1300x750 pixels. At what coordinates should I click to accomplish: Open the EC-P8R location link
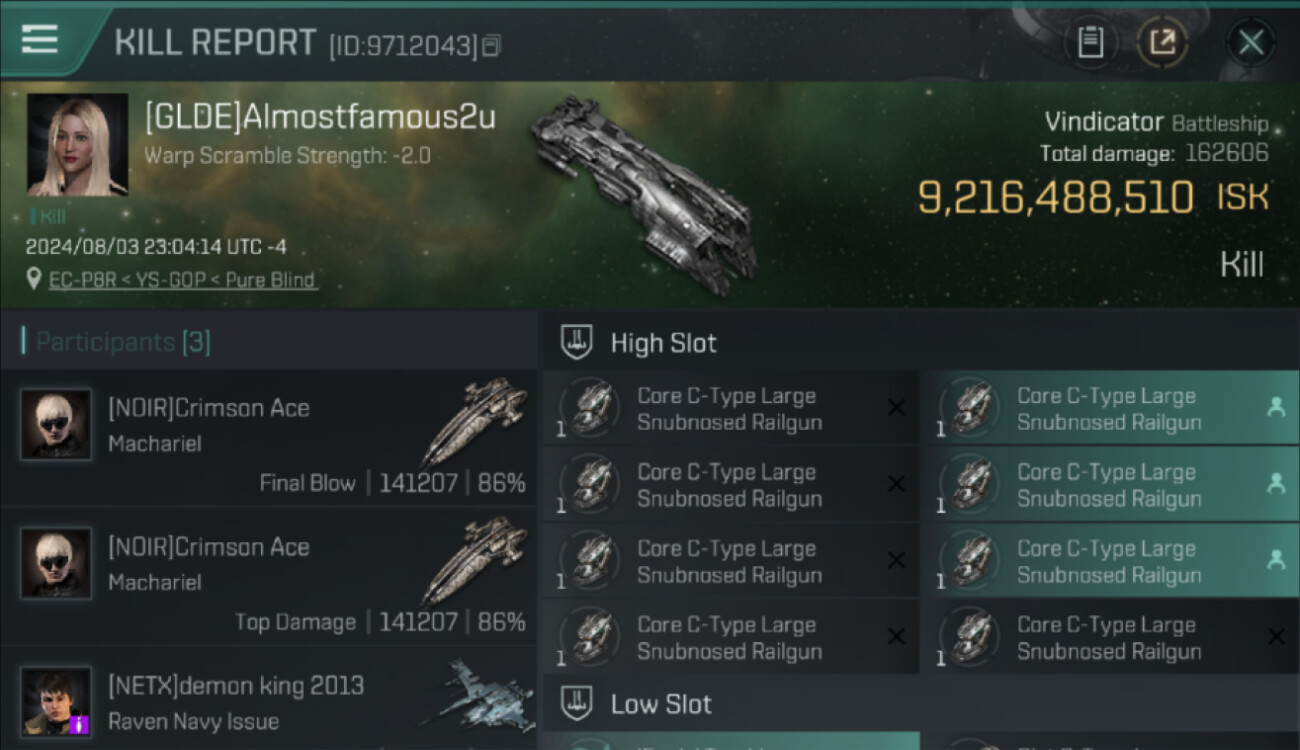pyautogui.click(x=183, y=280)
